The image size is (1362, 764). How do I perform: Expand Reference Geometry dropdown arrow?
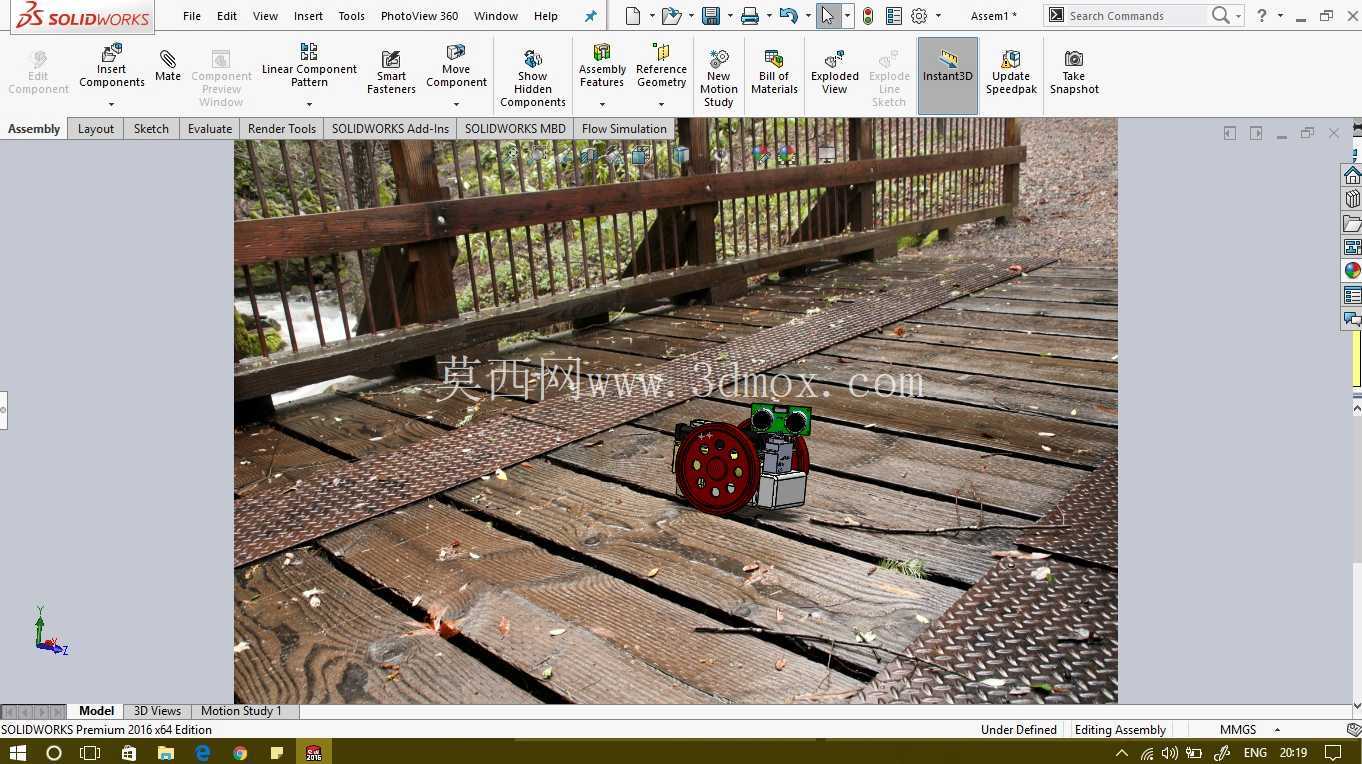click(661, 104)
